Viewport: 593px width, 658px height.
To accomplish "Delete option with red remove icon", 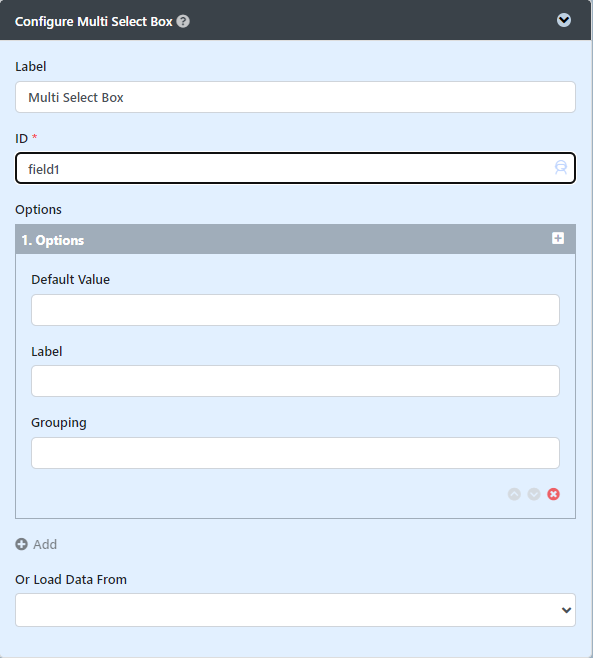I will tap(554, 494).
